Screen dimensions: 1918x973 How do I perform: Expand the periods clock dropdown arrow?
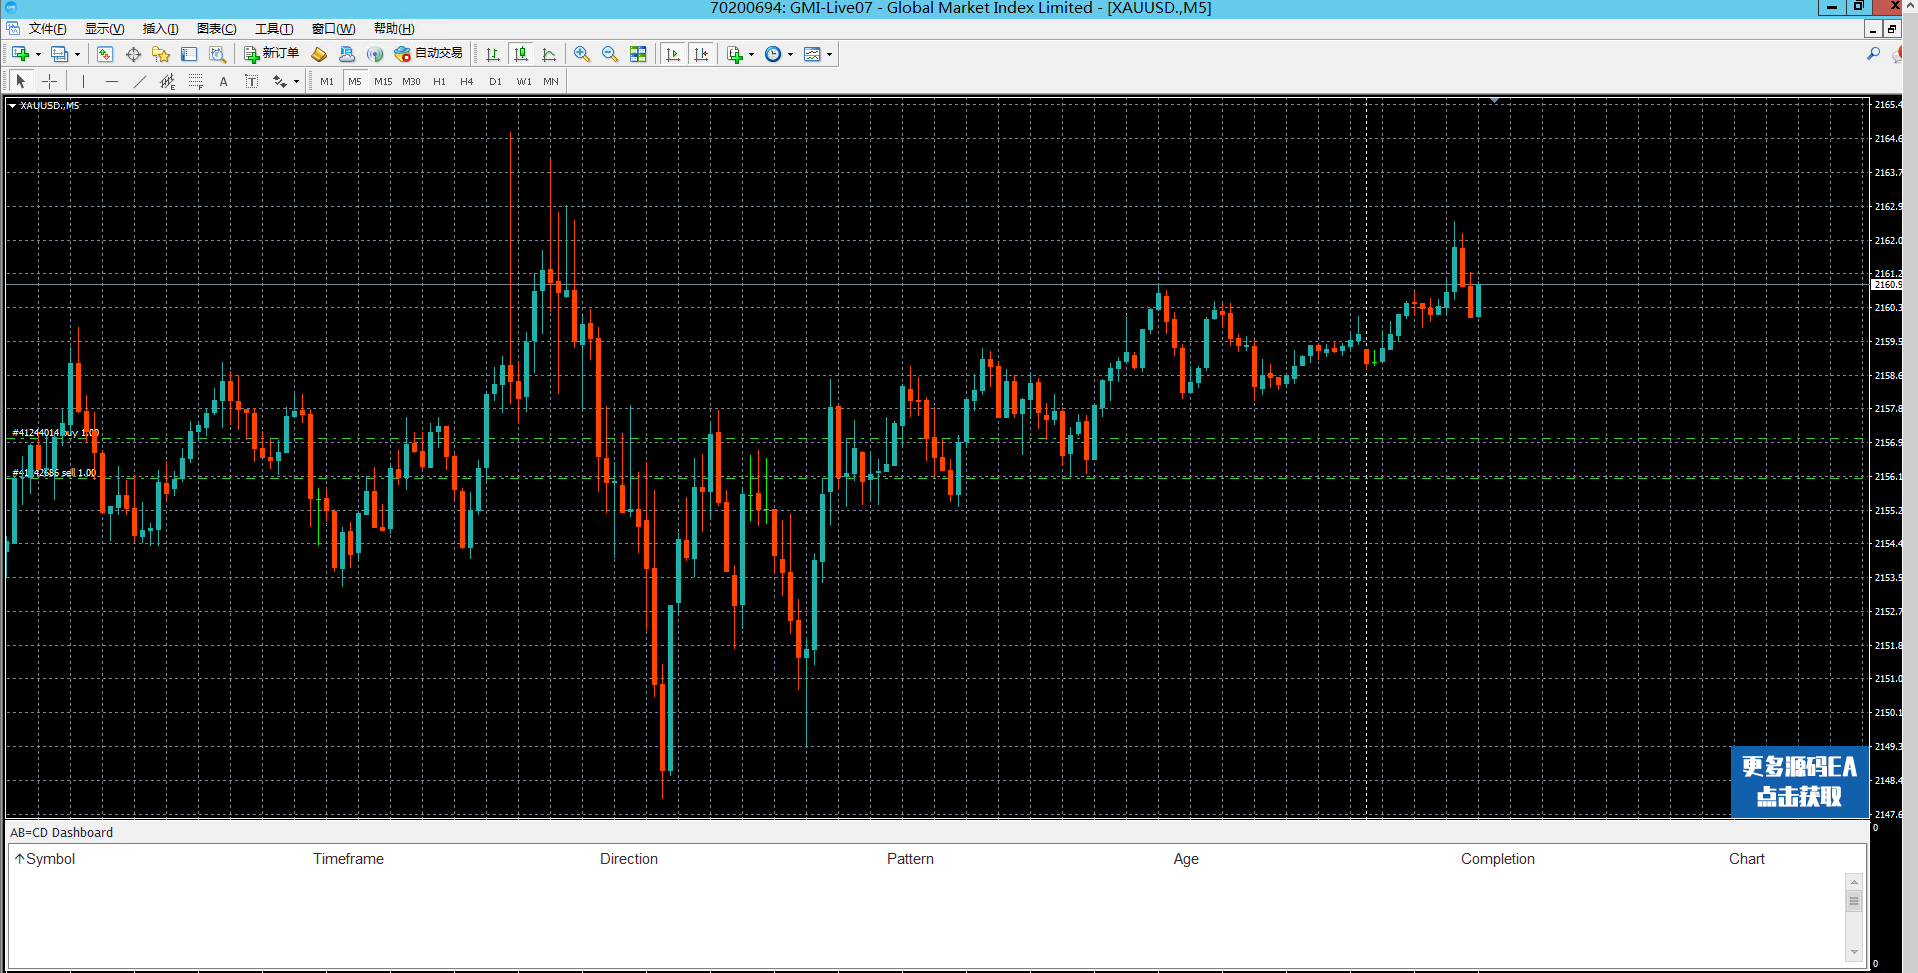(x=790, y=55)
